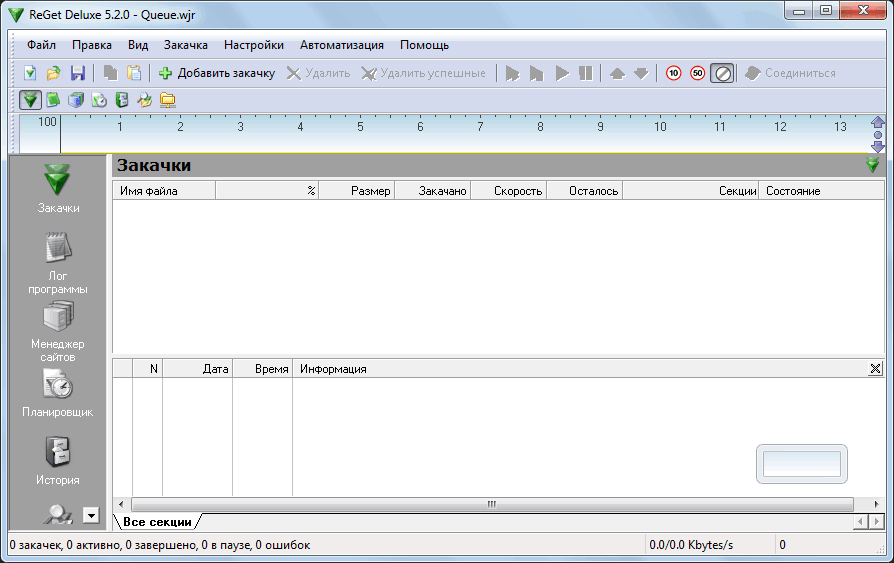The image size is (894, 563).
Task: Toggle the no speed limit sign
Action: coord(722,73)
